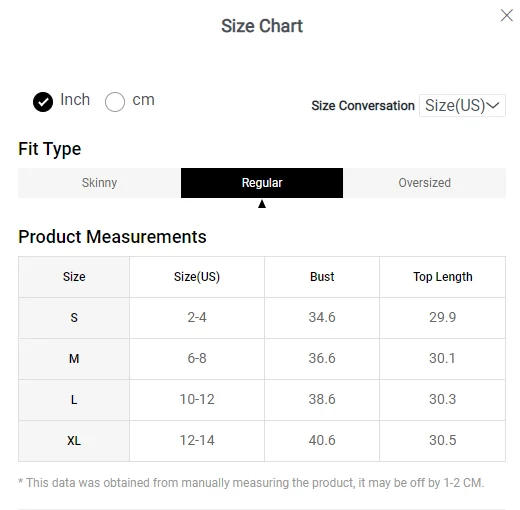
Task: Choose the Oversized fit type tab
Action: 424,183
